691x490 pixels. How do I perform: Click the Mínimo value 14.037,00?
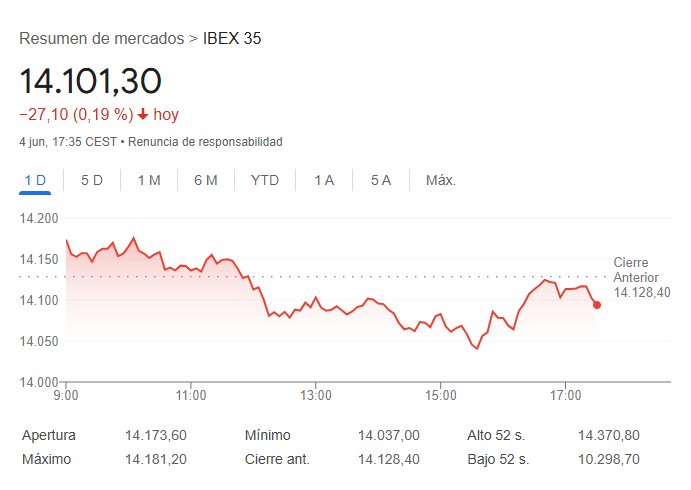tap(389, 435)
